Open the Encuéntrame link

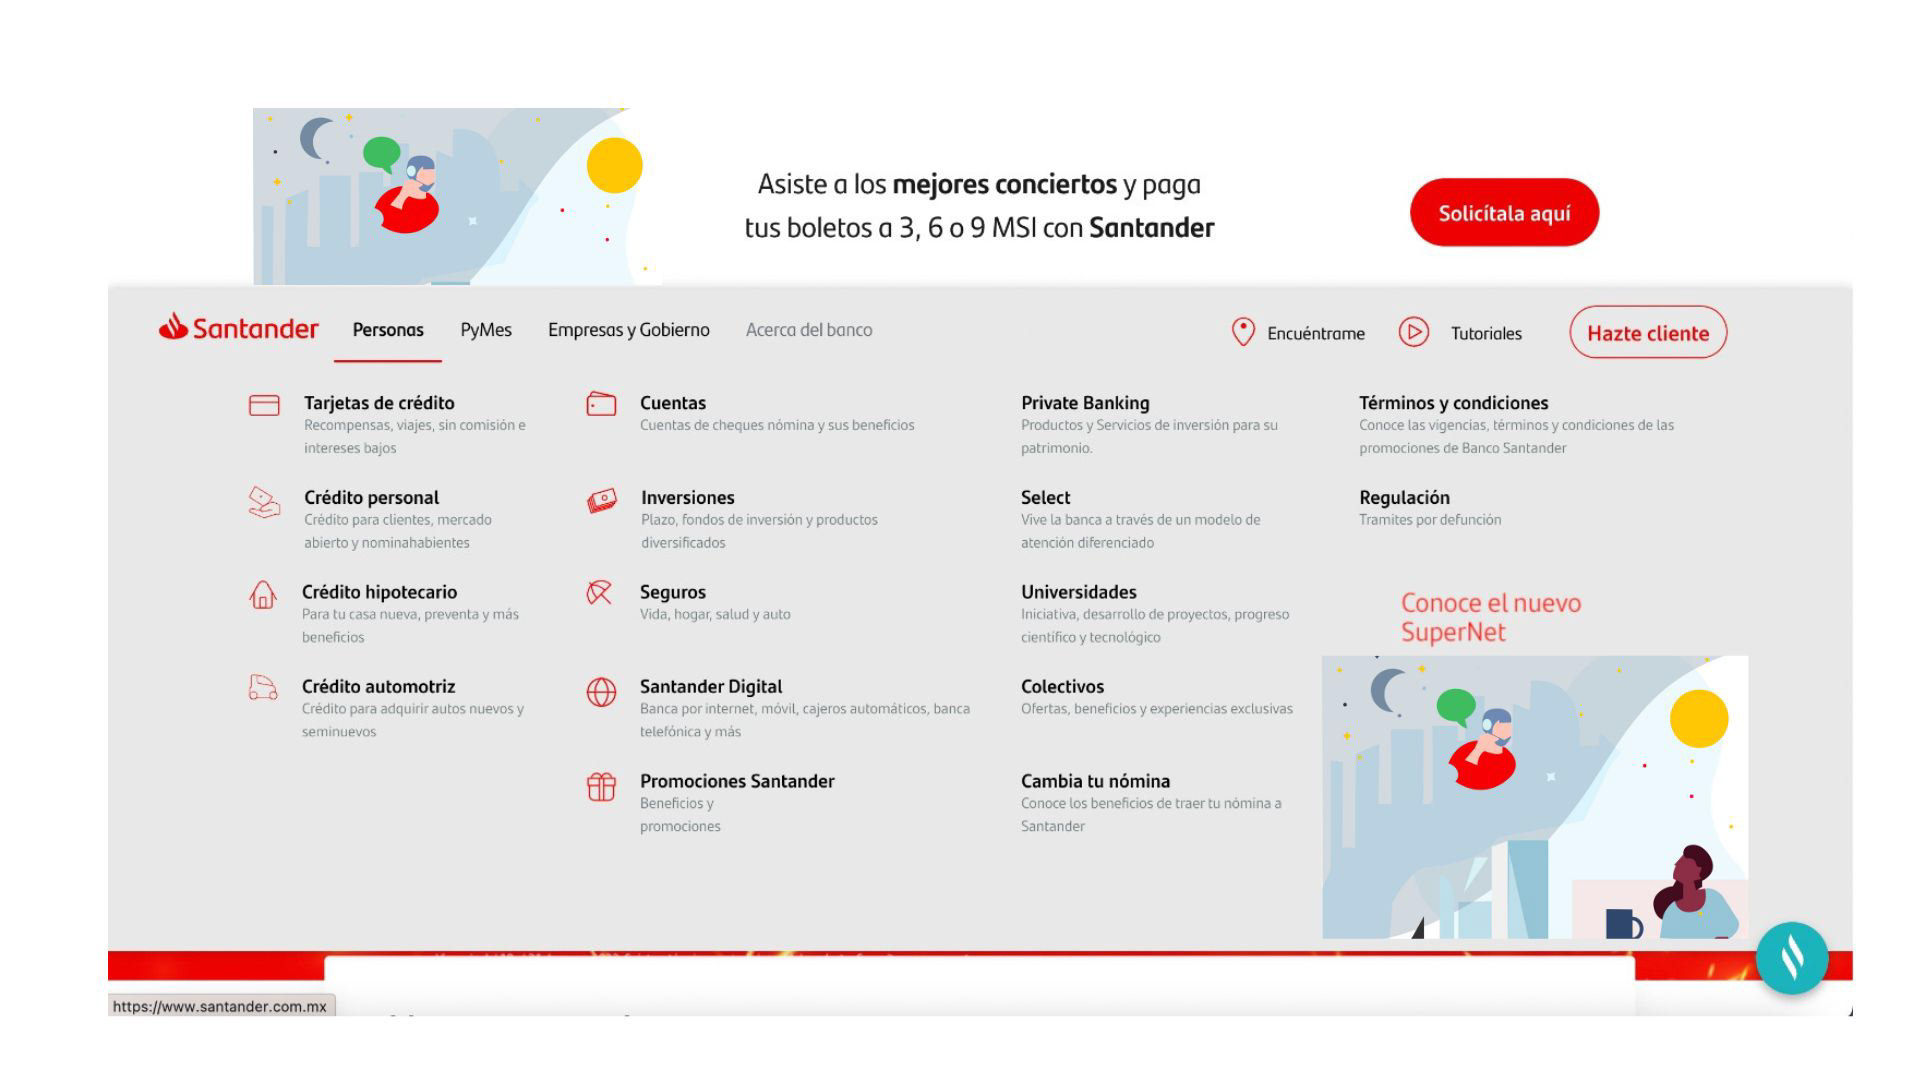(1316, 334)
